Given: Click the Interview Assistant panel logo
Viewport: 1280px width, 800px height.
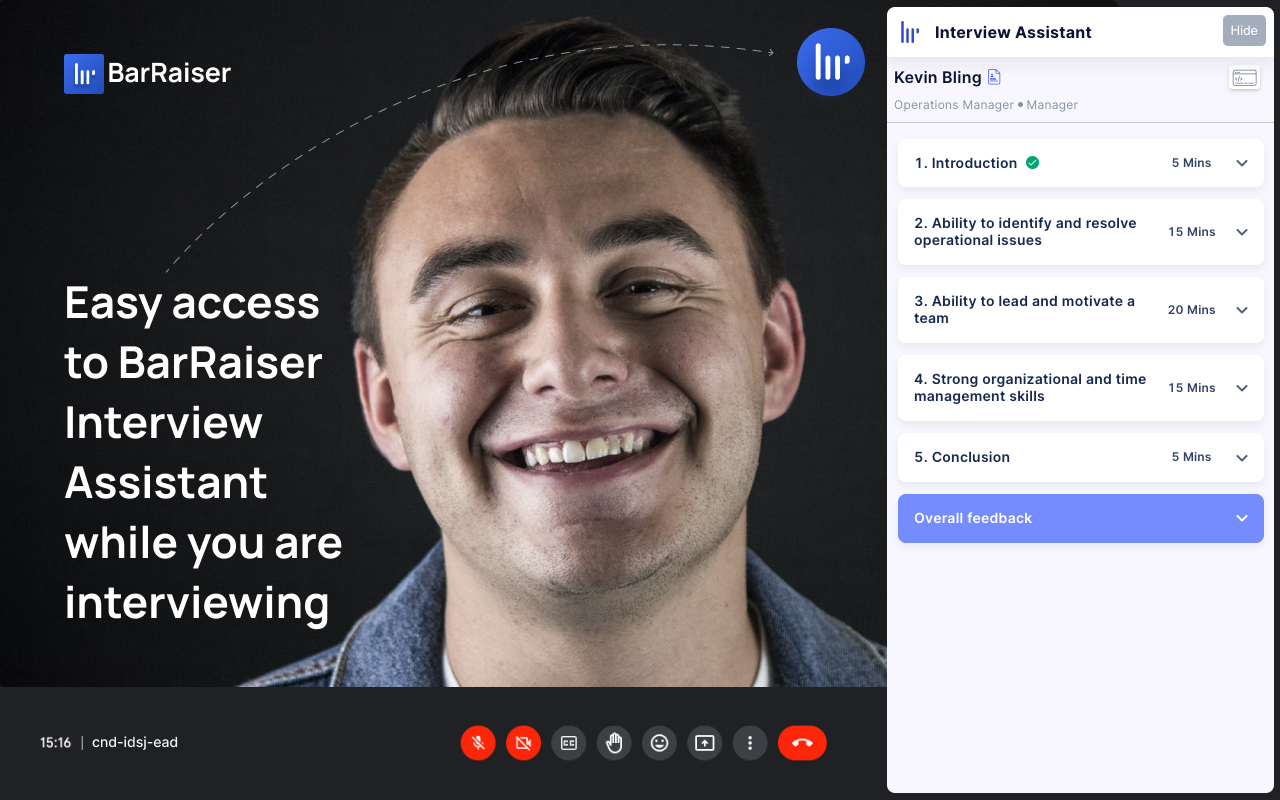Looking at the screenshot, I should [x=910, y=32].
